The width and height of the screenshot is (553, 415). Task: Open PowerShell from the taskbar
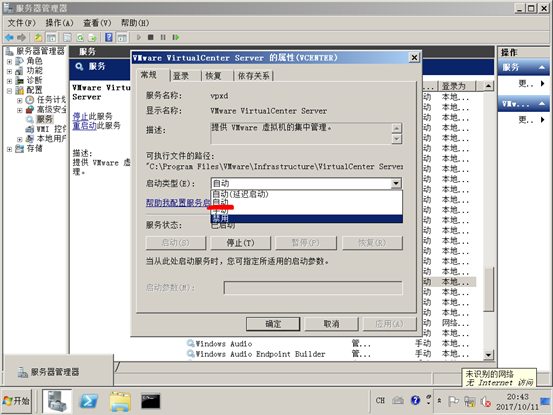[x=88, y=401]
